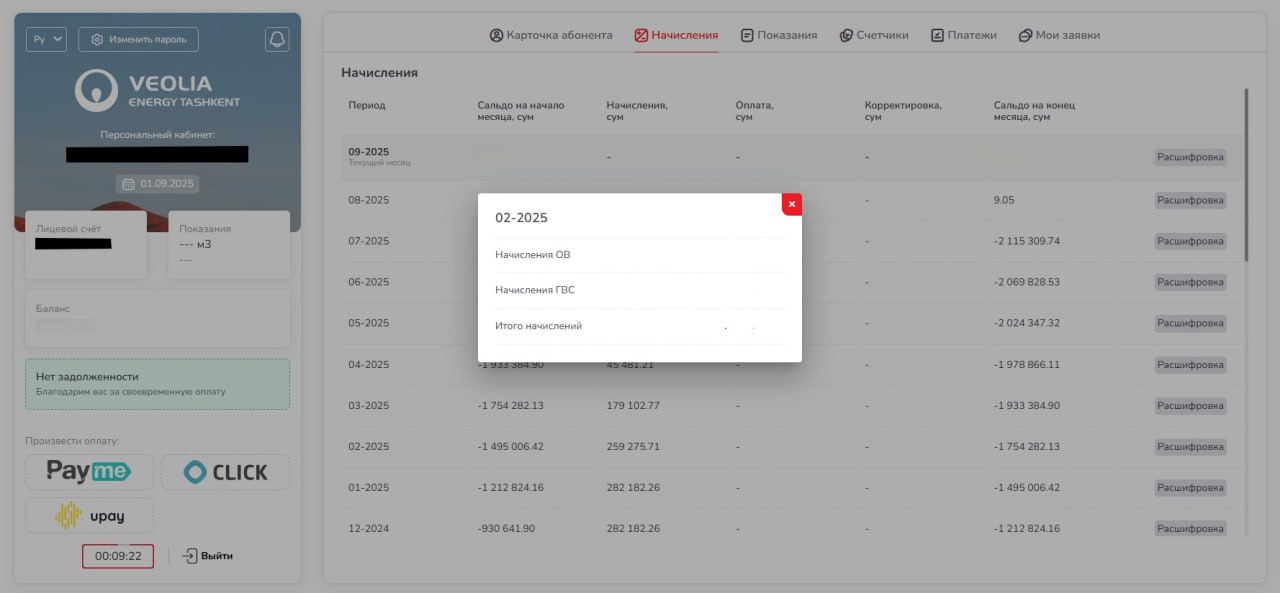Open the Ру language dropdown
The image size is (1280, 593).
click(x=46, y=39)
